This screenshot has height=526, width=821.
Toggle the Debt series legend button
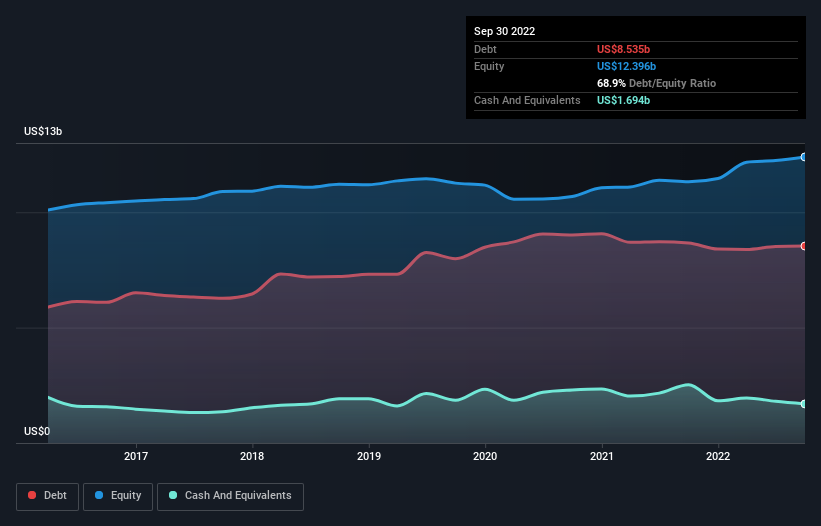[48, 496]
